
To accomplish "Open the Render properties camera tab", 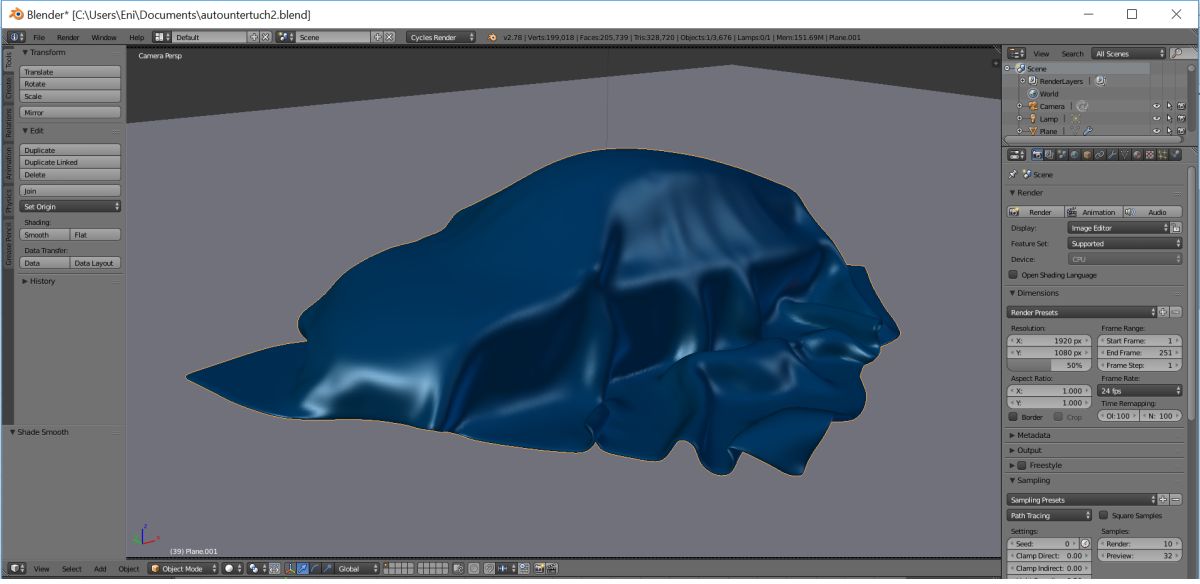I will click(1037, 155).
